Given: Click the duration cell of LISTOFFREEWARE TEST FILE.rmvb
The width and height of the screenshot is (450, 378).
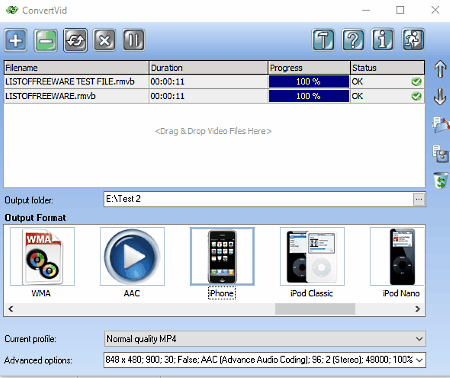Looking at the screenshot, I should (208, 82).
